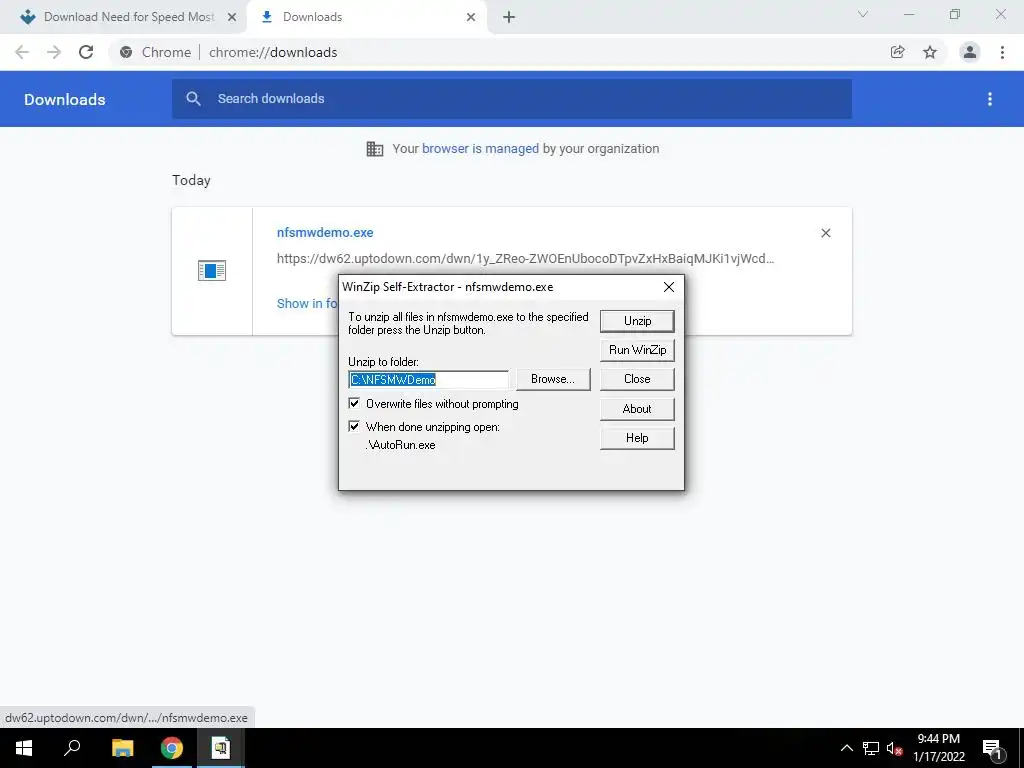Click Run WinZip button
Image resolution: width=1024 pixels, height=768 pixels.
coord(637,350)
